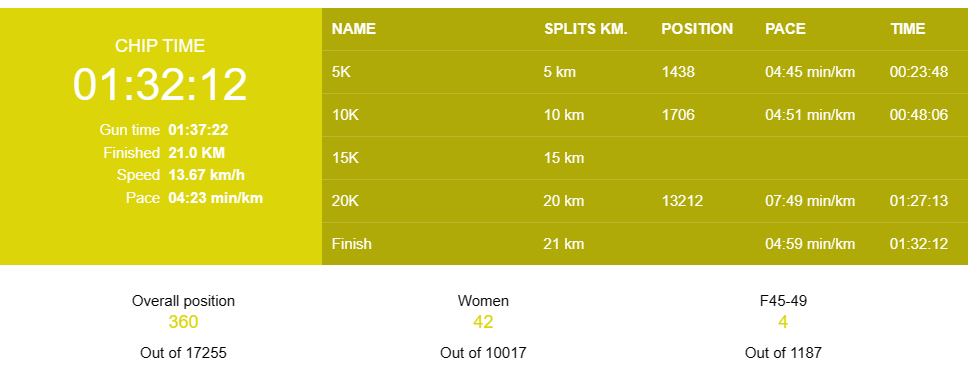Select the Speed value 13.67 km/h
The image size is (968, 389).
pyautogui.click(x=206, y=175)
